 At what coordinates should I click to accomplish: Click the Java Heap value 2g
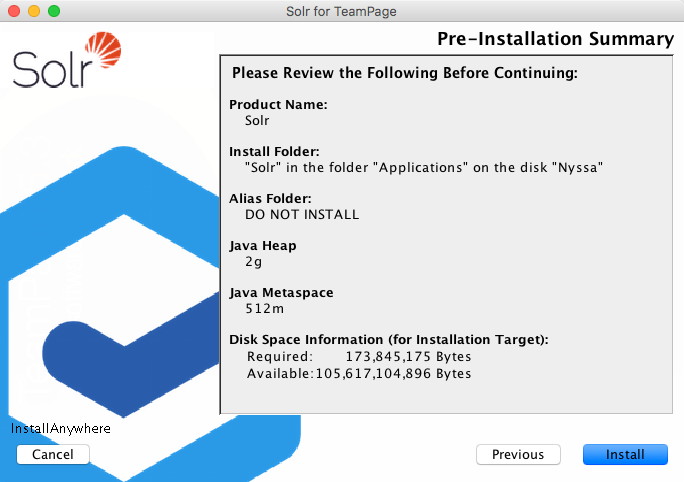(x=254, y=261)
